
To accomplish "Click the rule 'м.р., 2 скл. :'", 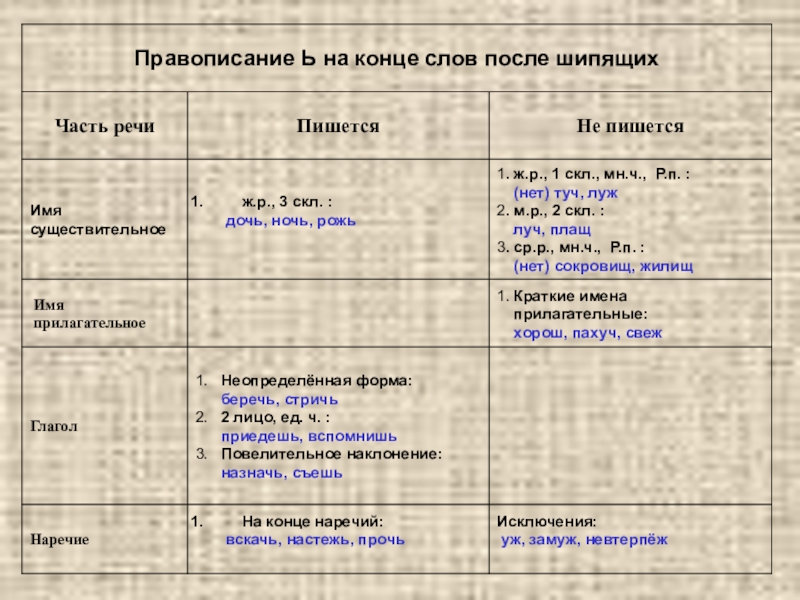I will [559, 211].
